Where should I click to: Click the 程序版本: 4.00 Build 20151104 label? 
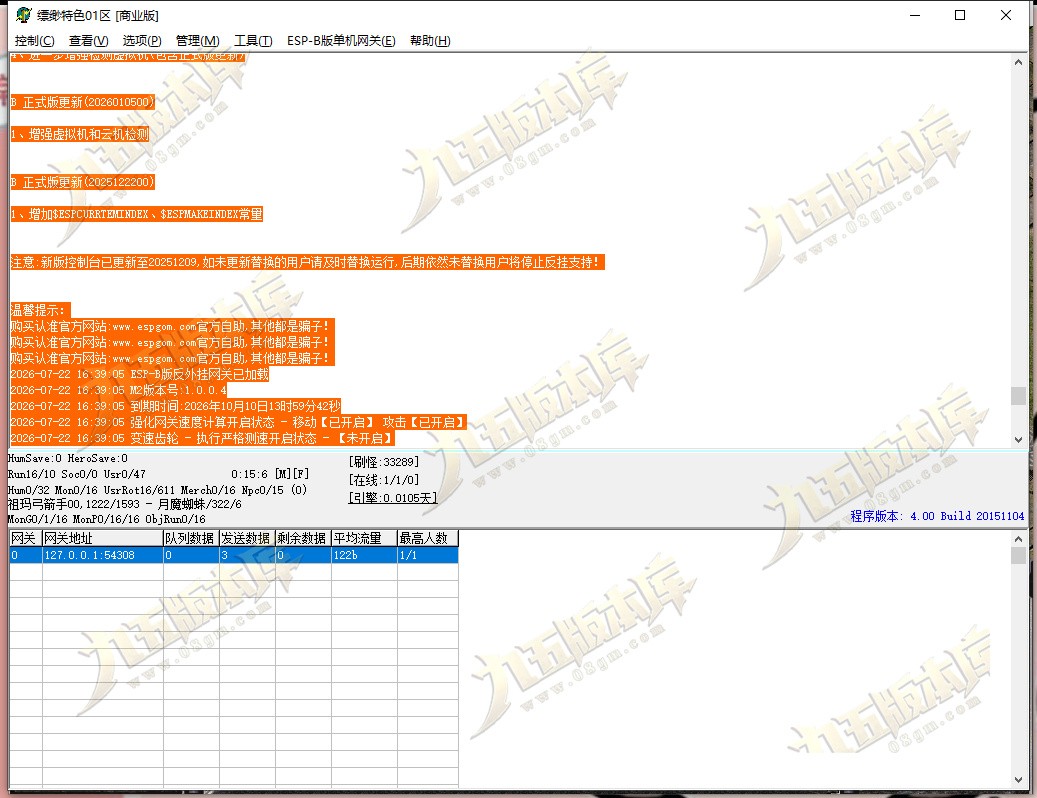[937, 516]
